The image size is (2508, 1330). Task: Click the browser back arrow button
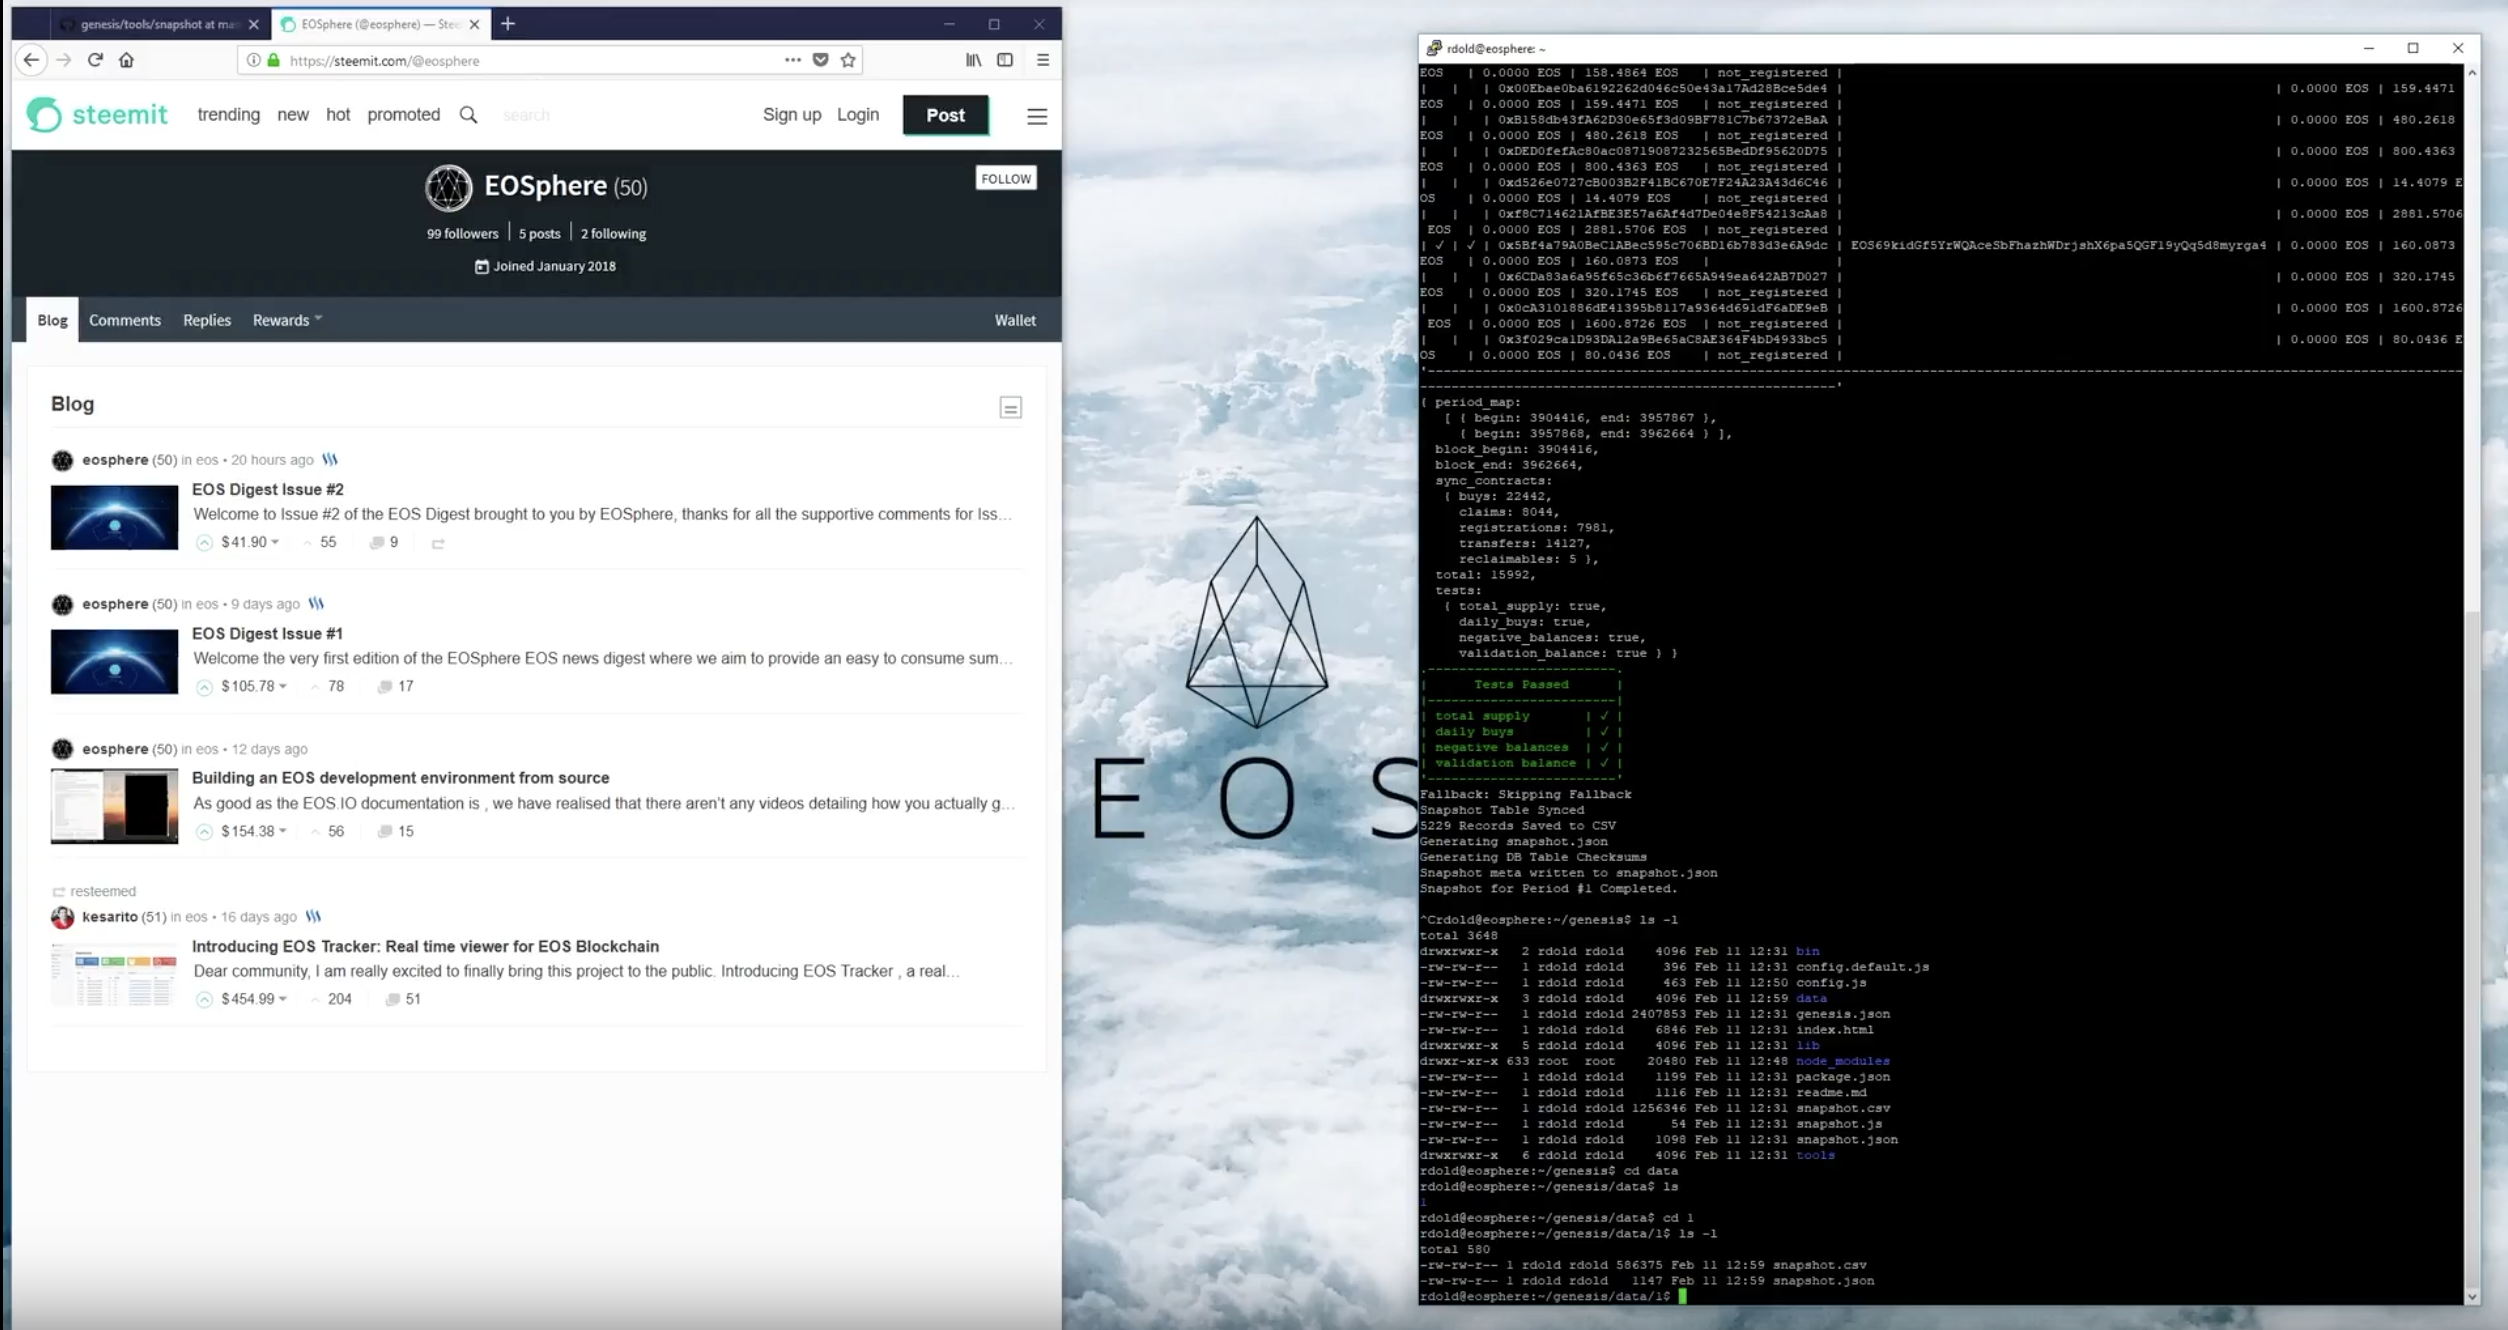pyautogui.click(x=31, y=60)
